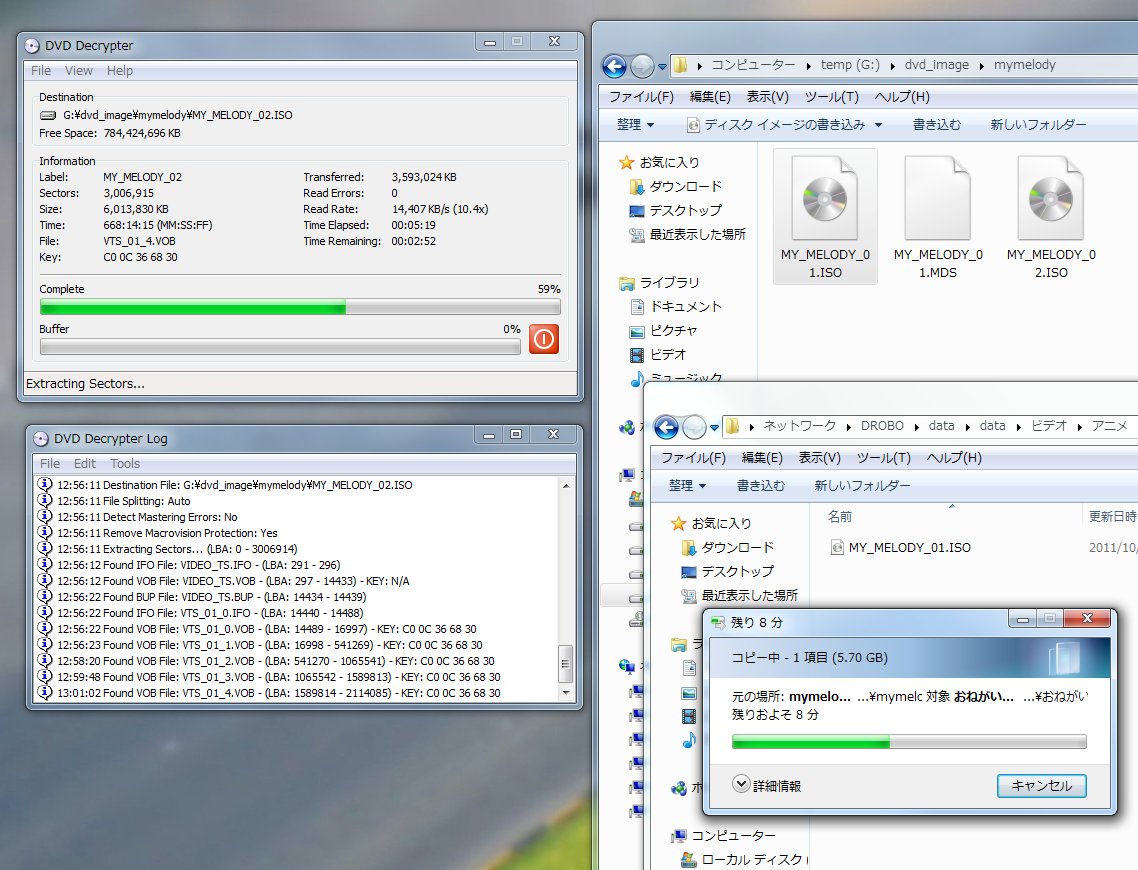Screen dimensions: 1138x870
Task: Open 整理 dropdown in the DROBO window
Action: [687, 485]
